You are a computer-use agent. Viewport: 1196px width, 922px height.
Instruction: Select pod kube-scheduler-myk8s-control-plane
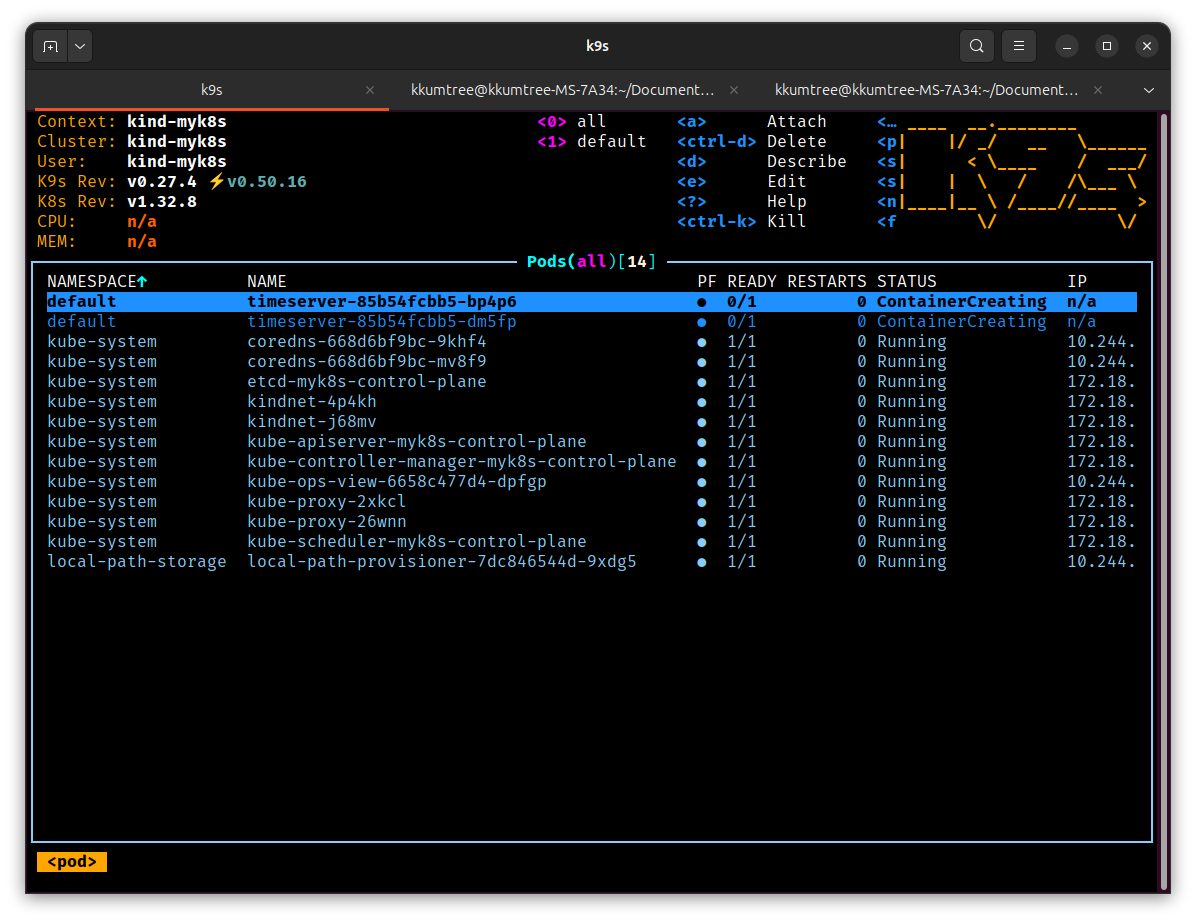[591, 541]
